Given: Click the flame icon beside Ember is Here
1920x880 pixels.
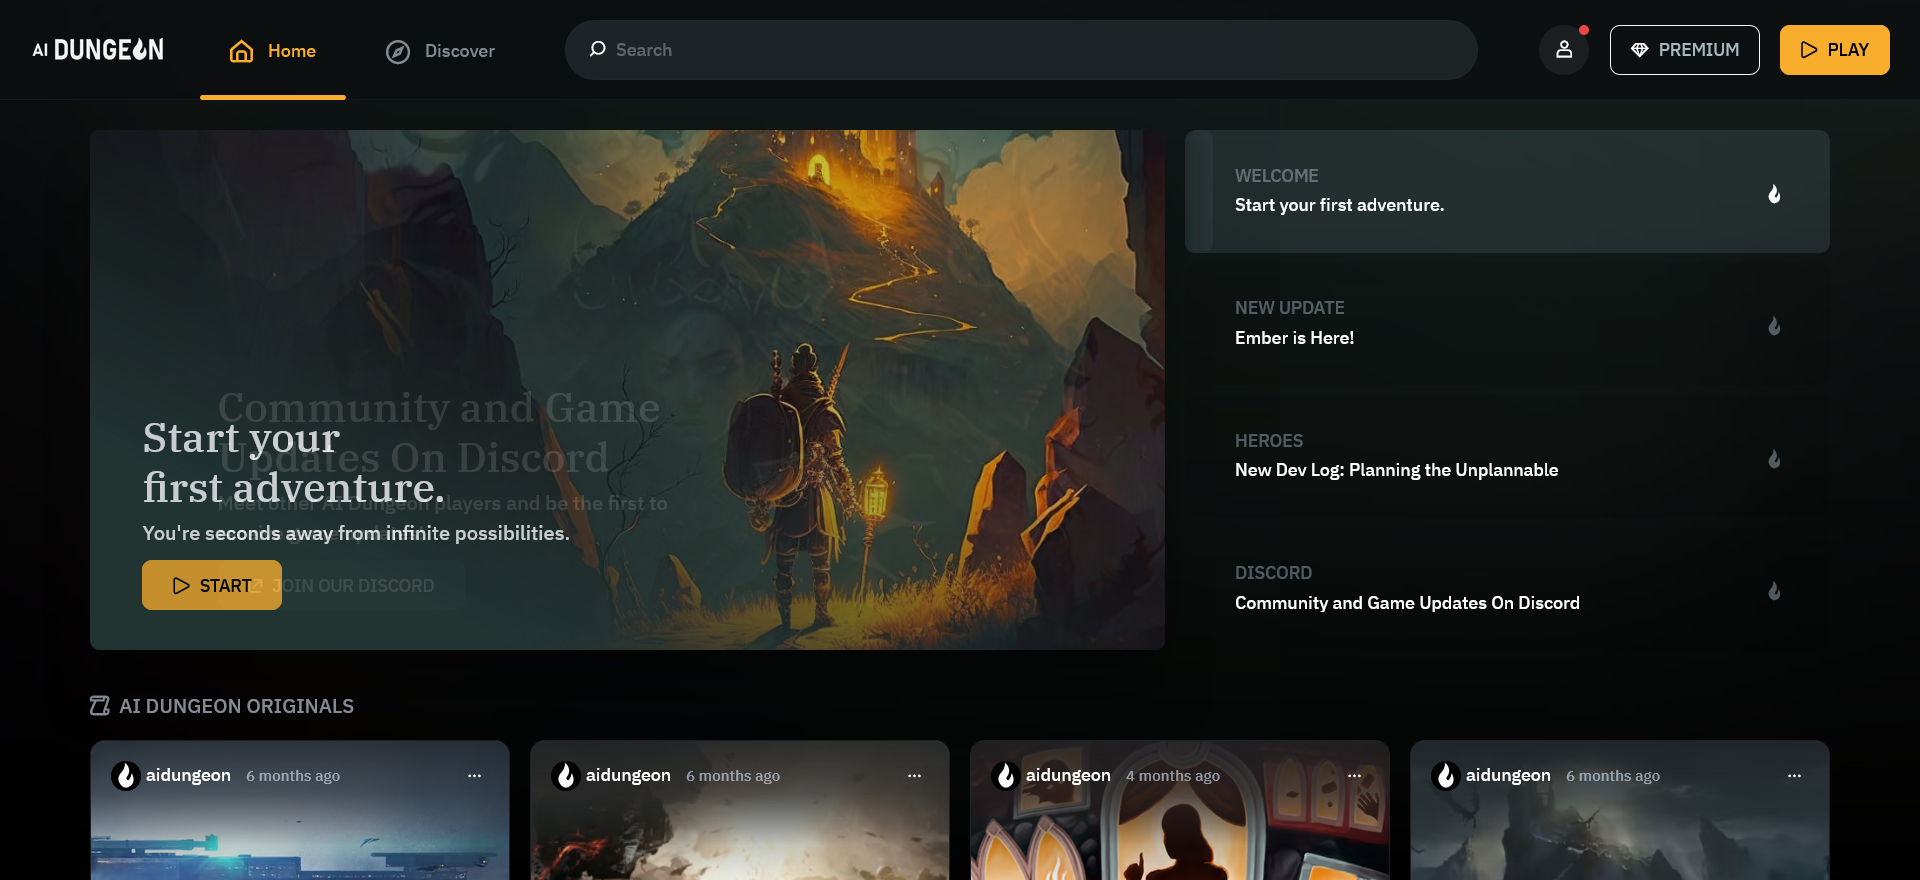Looking at the screenshot, I should [x=1773, y=326].
